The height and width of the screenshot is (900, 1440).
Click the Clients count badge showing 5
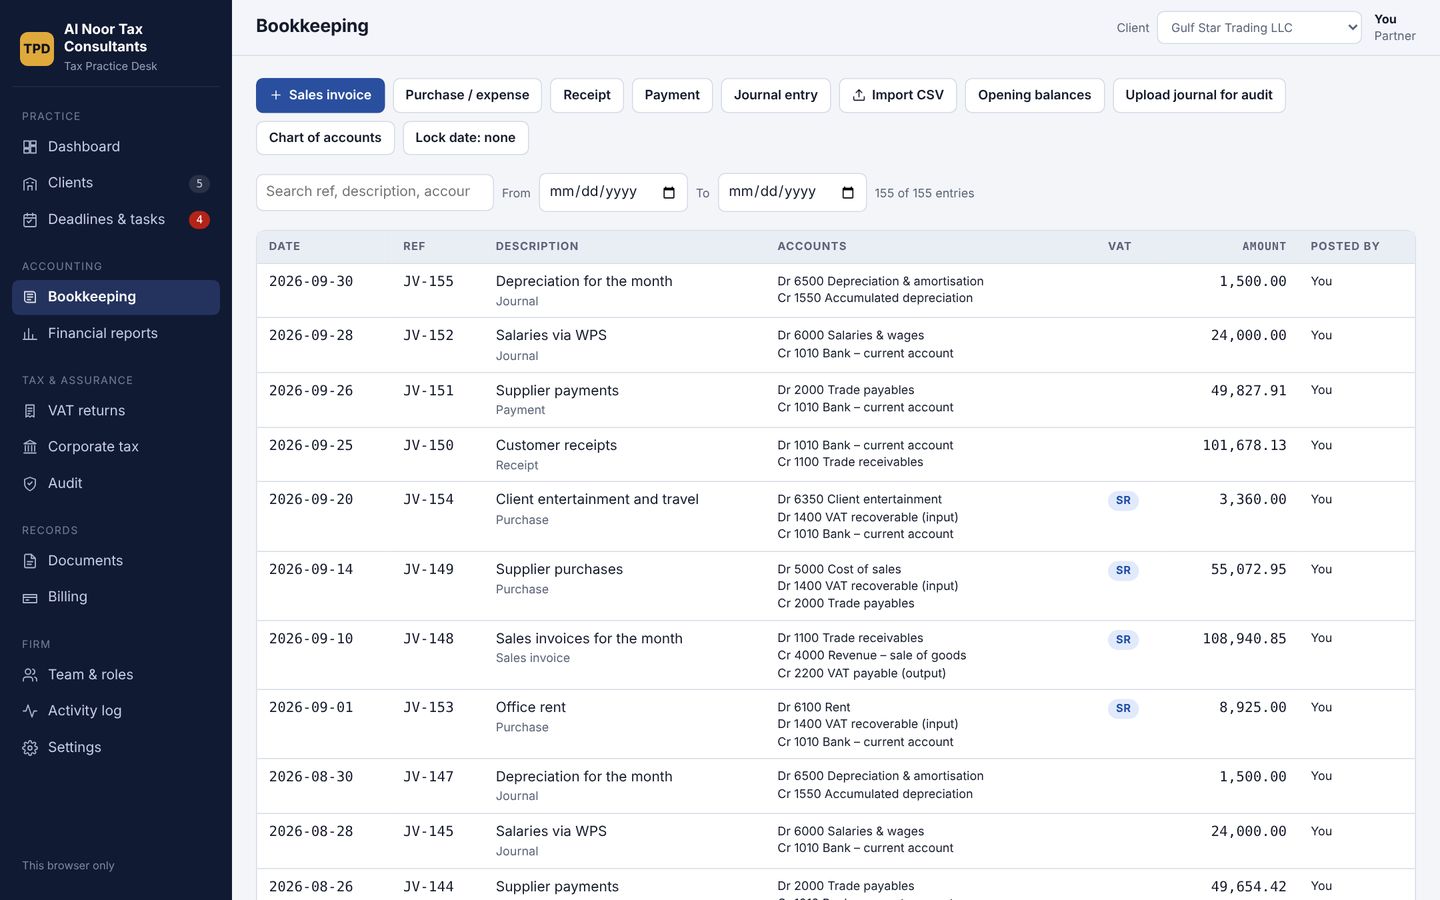(199, 184)
